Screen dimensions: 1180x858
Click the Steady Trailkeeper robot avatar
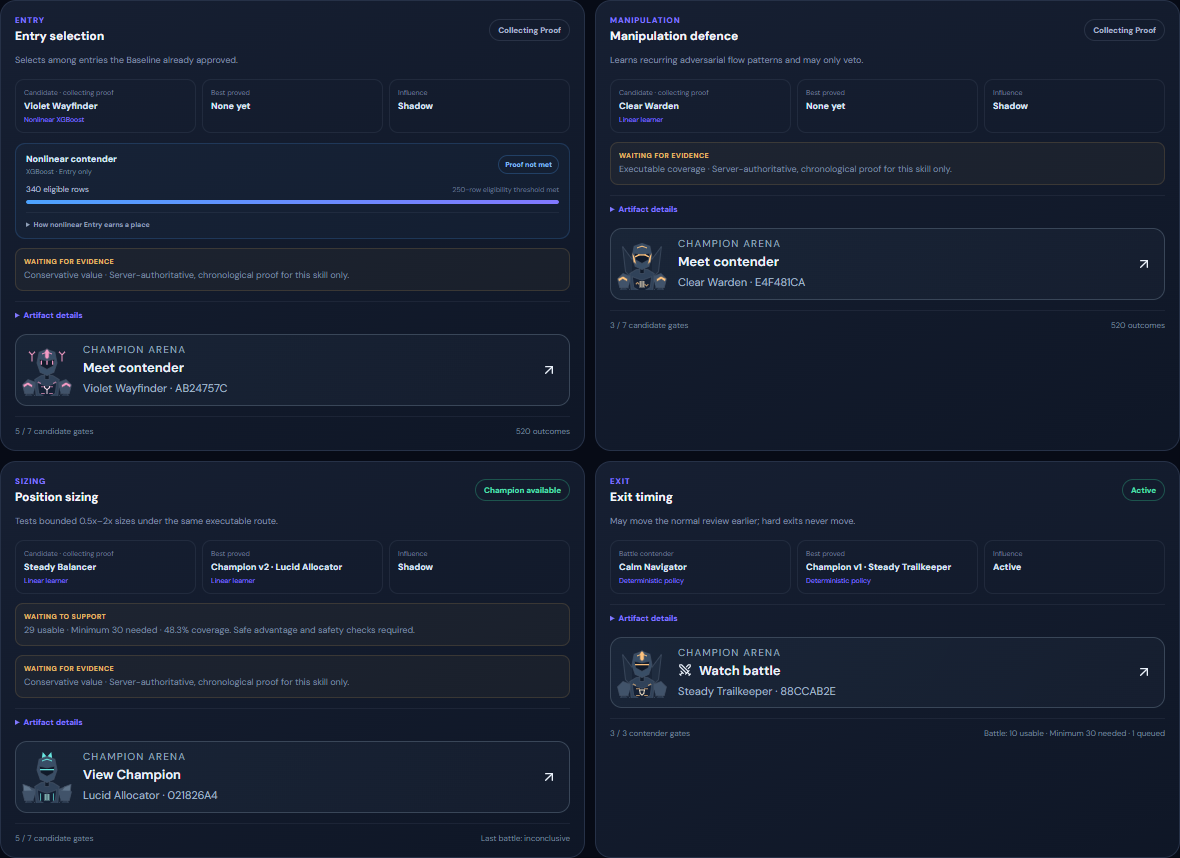coord(642,674)
